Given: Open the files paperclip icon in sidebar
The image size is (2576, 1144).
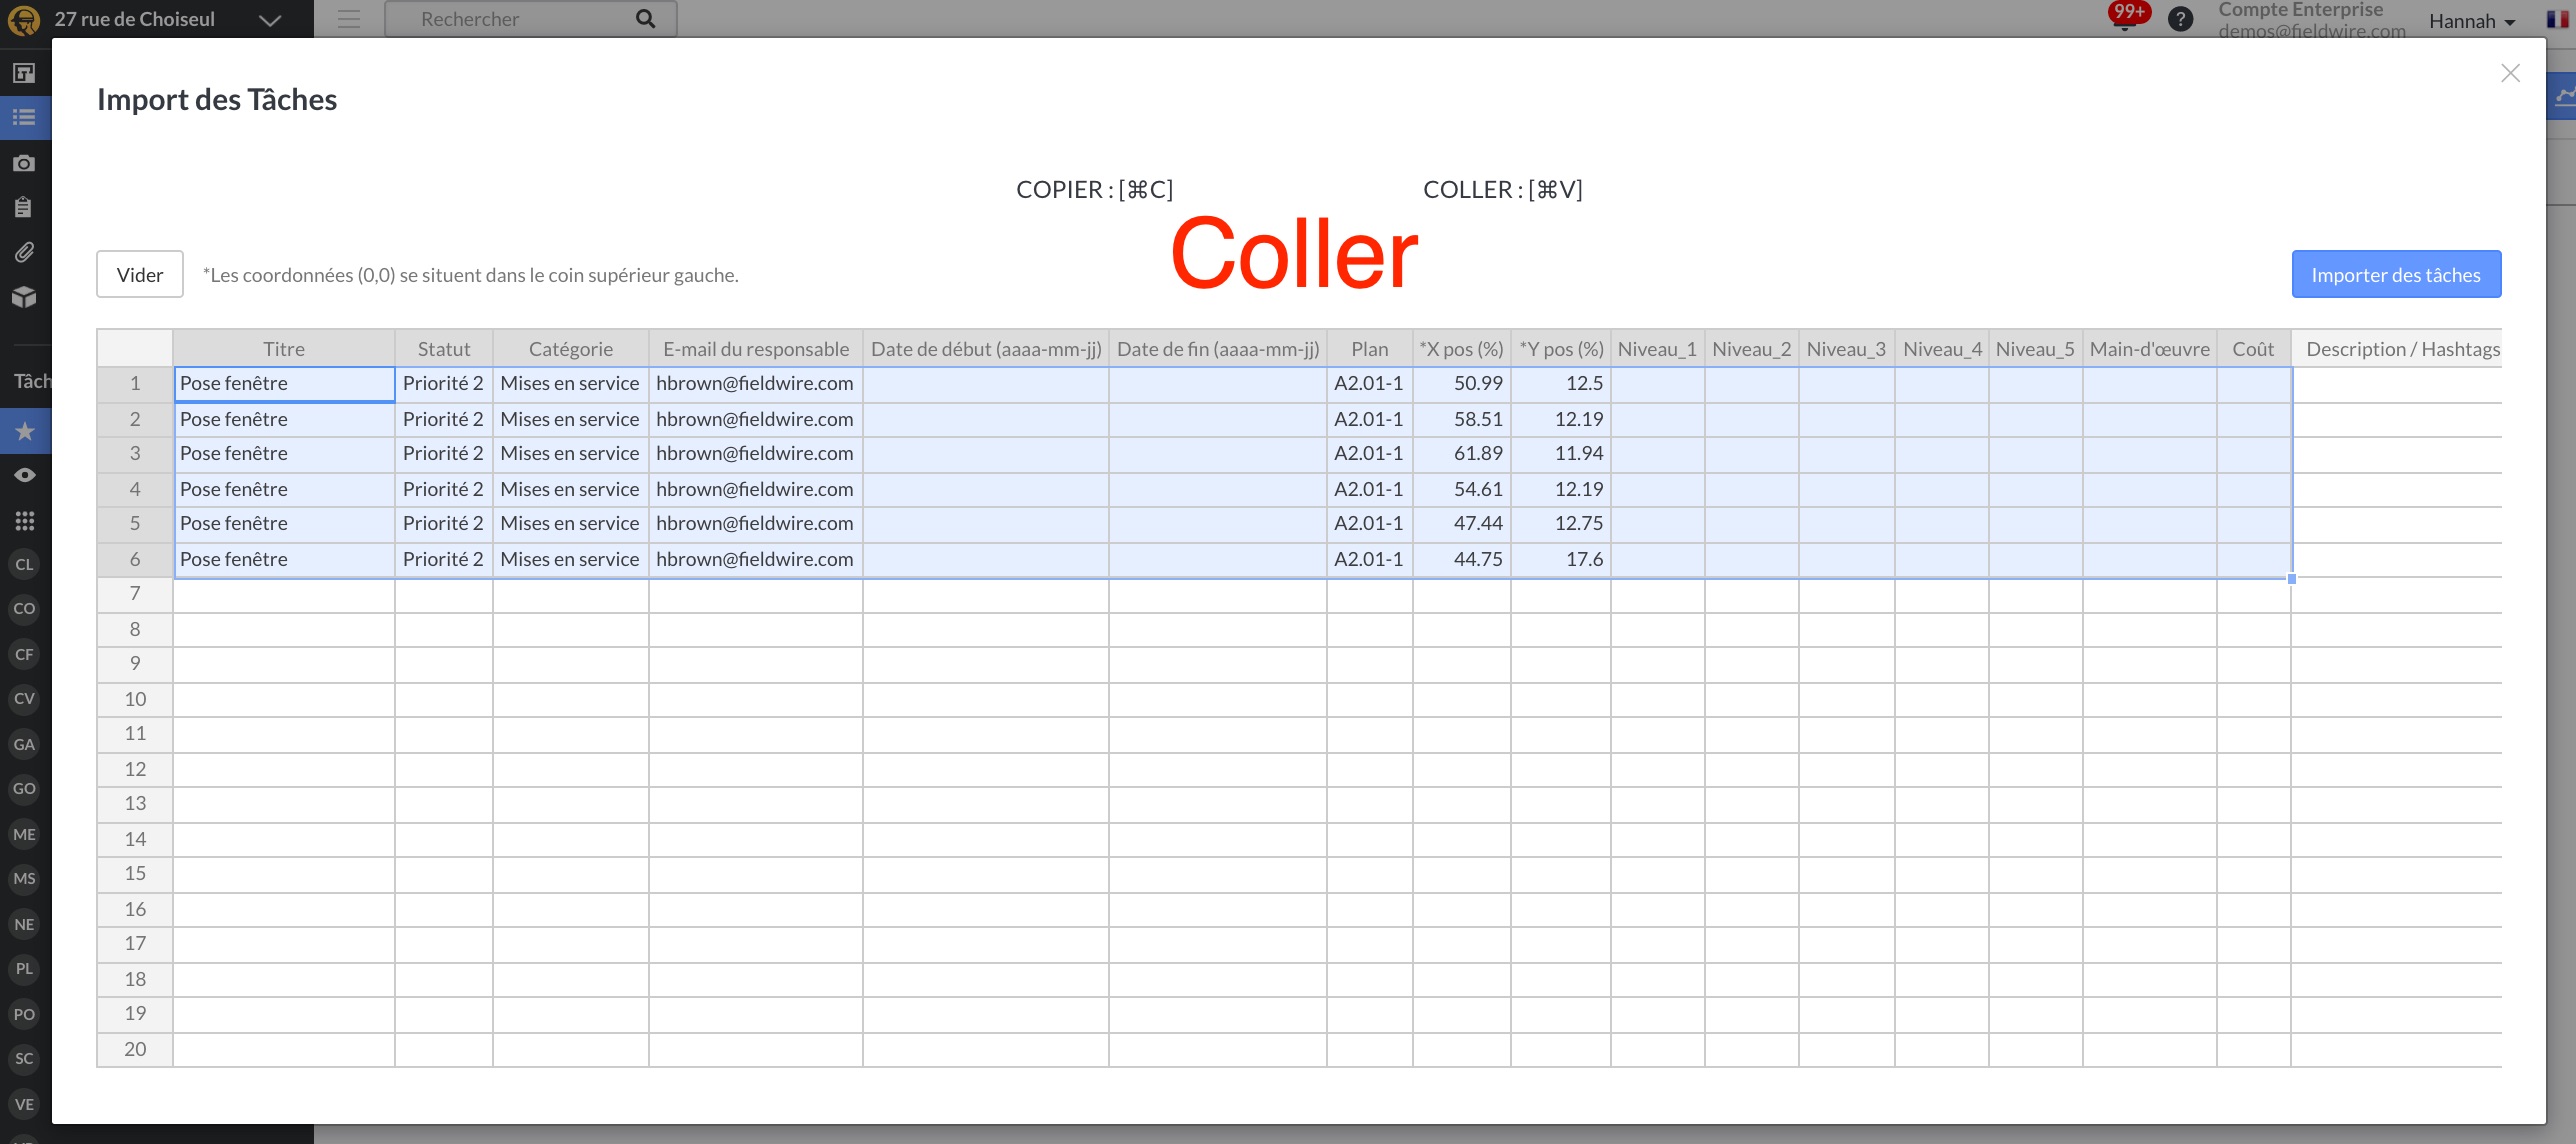Looking at the screenshot, I should point(24,252).
